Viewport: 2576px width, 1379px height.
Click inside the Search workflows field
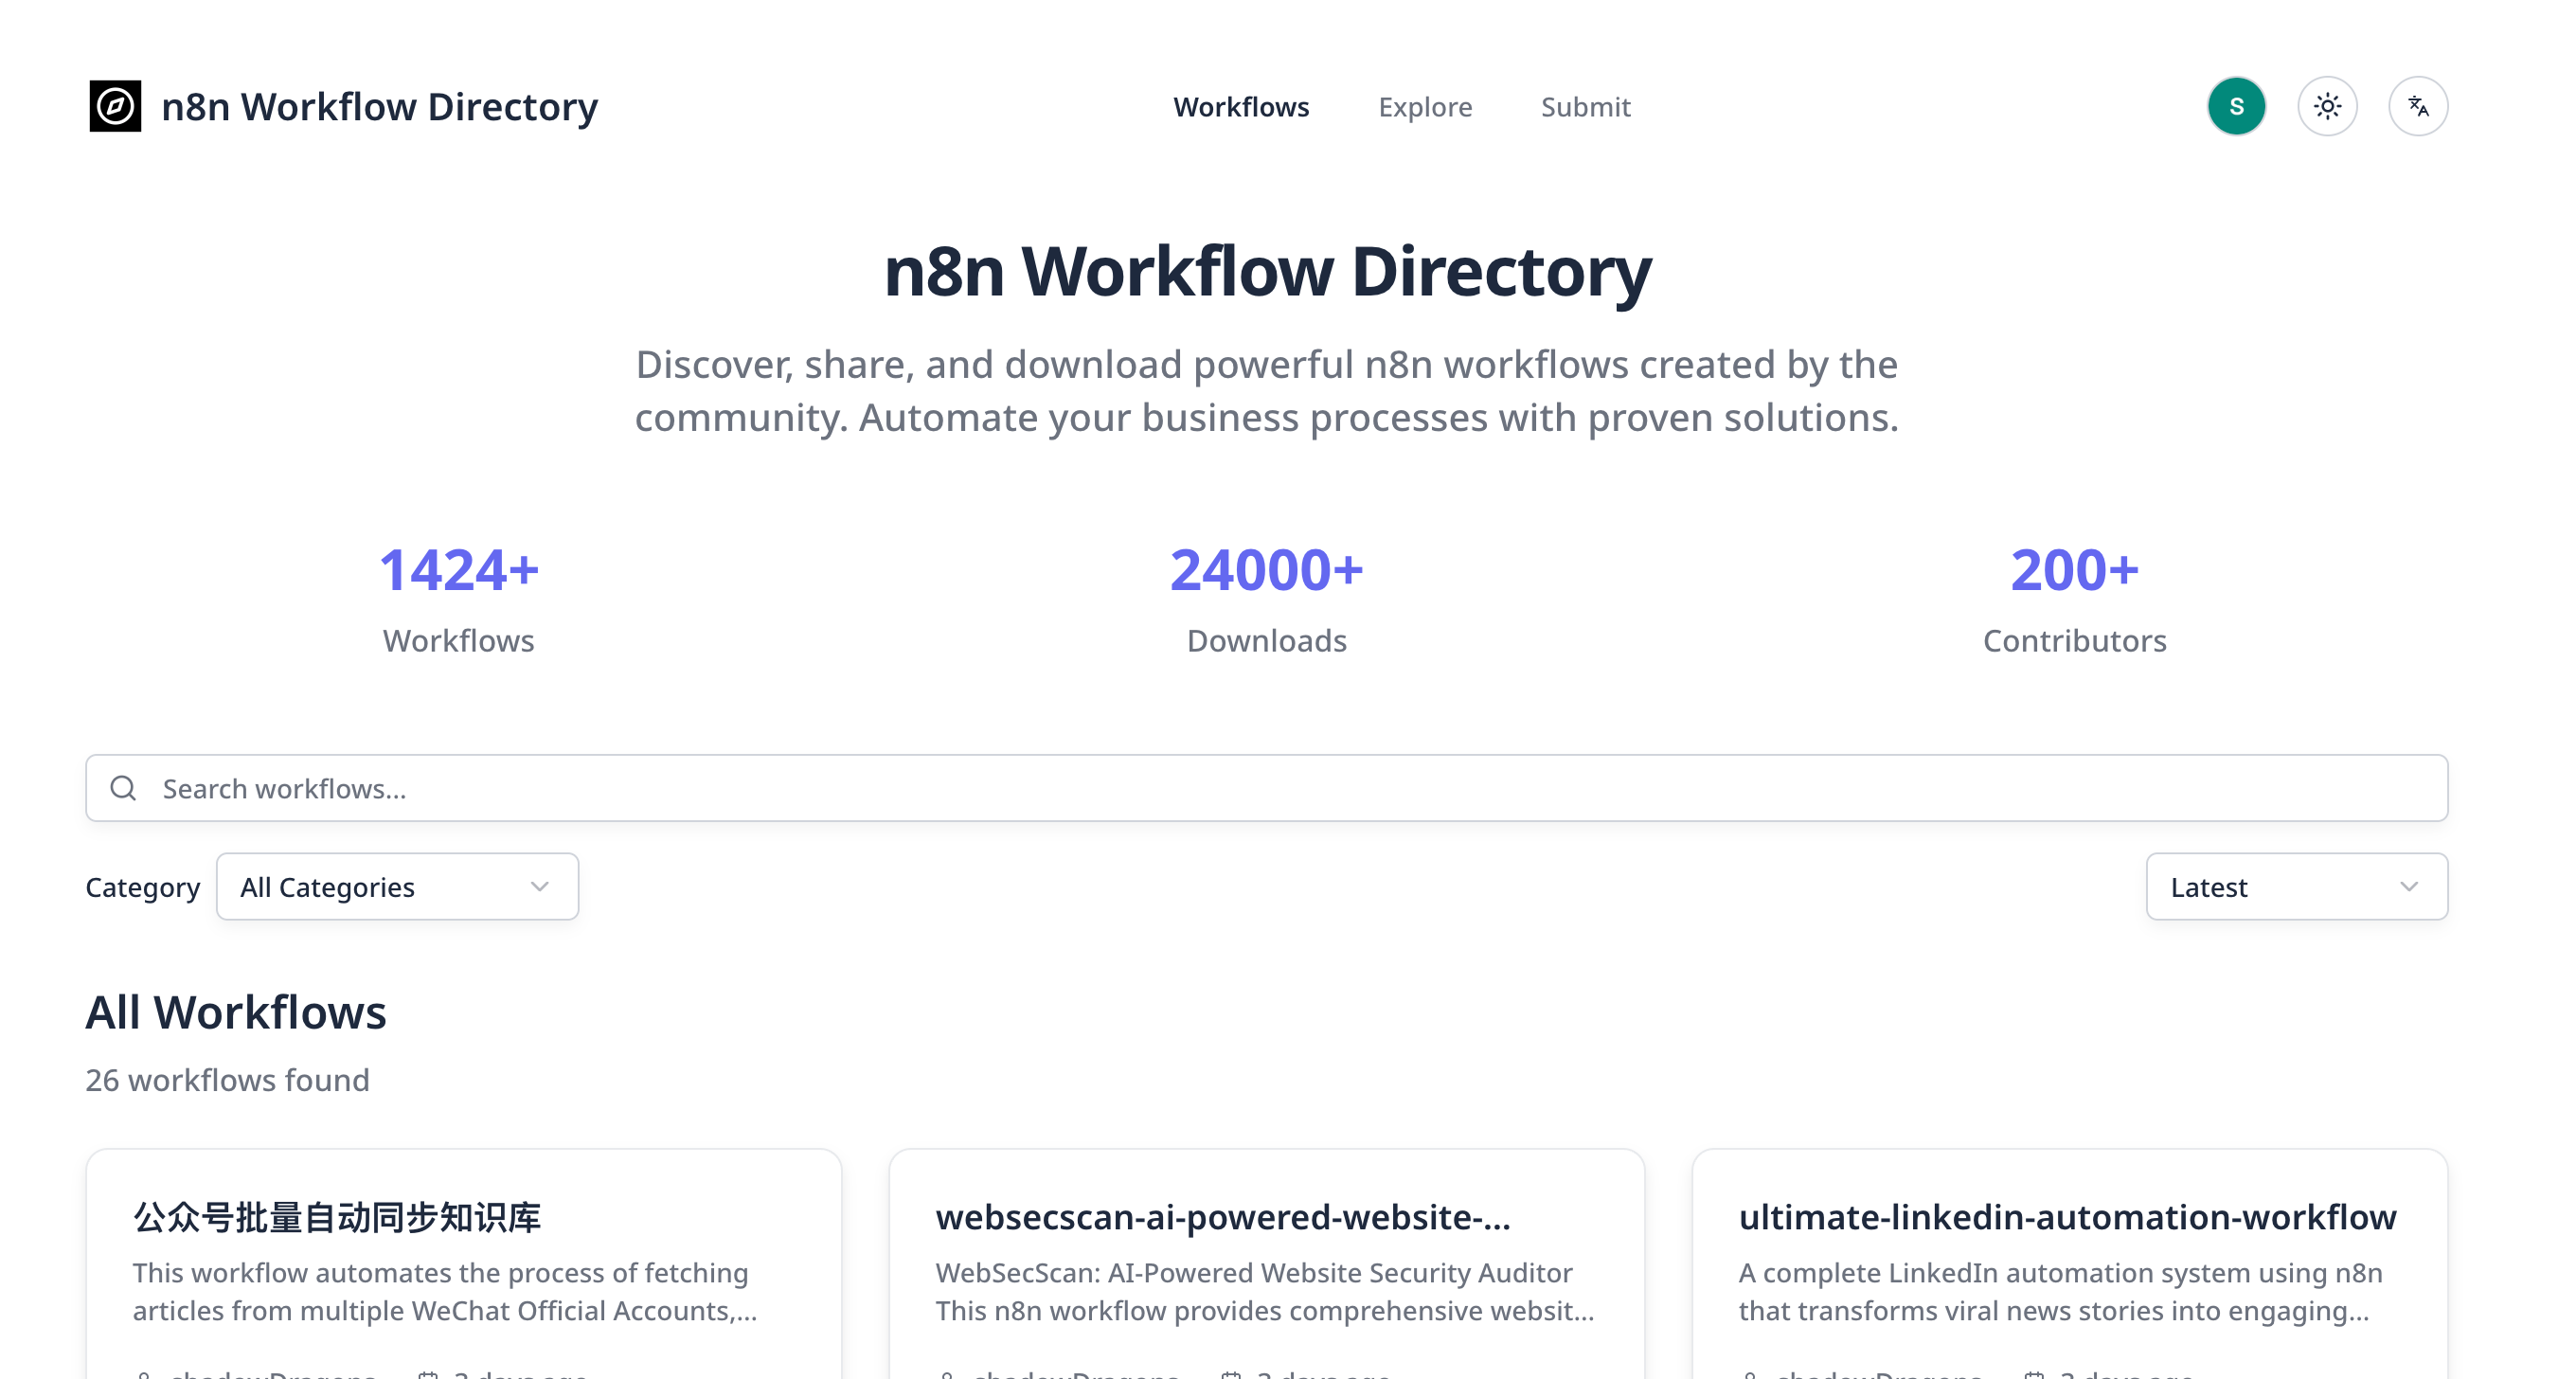click(x=700, y=788)
